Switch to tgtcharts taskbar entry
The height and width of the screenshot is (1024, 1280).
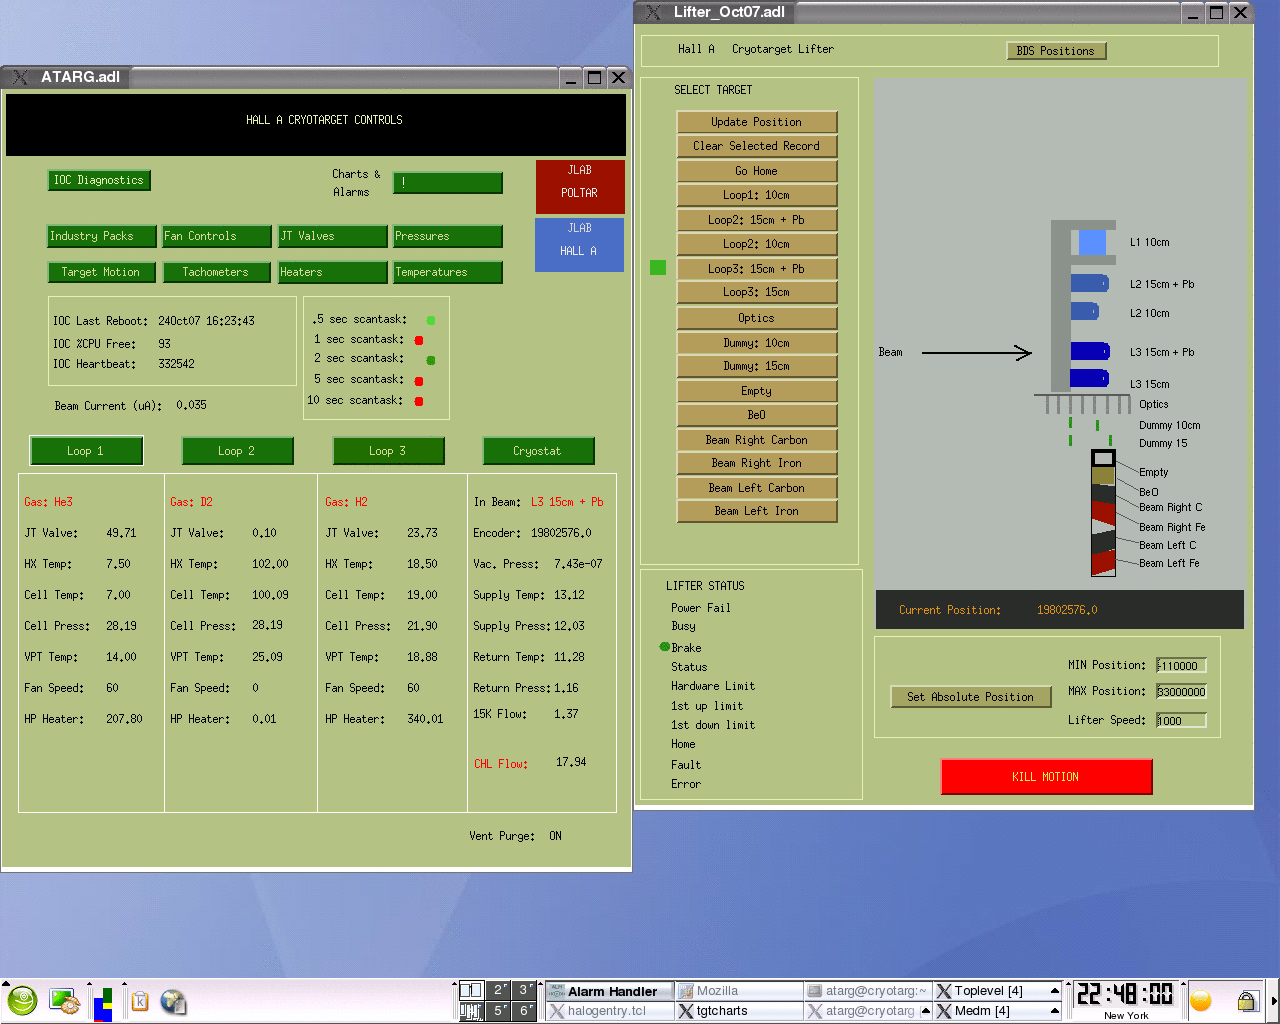[x=738, y=1011]
